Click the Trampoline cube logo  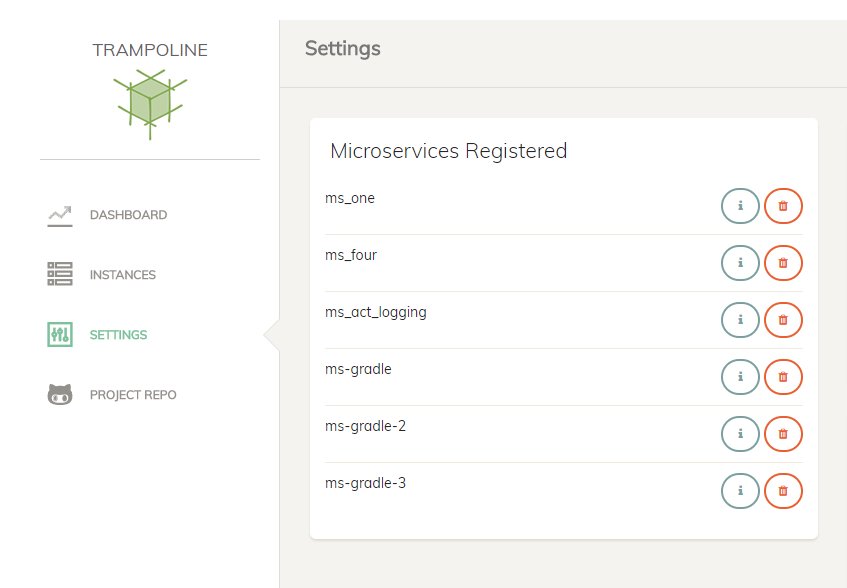coord(150,104)
